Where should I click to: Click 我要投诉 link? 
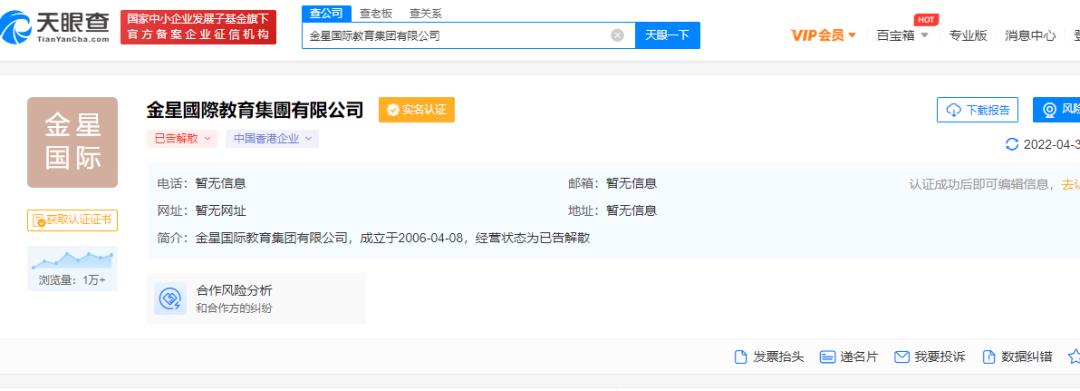coord(939,357)
